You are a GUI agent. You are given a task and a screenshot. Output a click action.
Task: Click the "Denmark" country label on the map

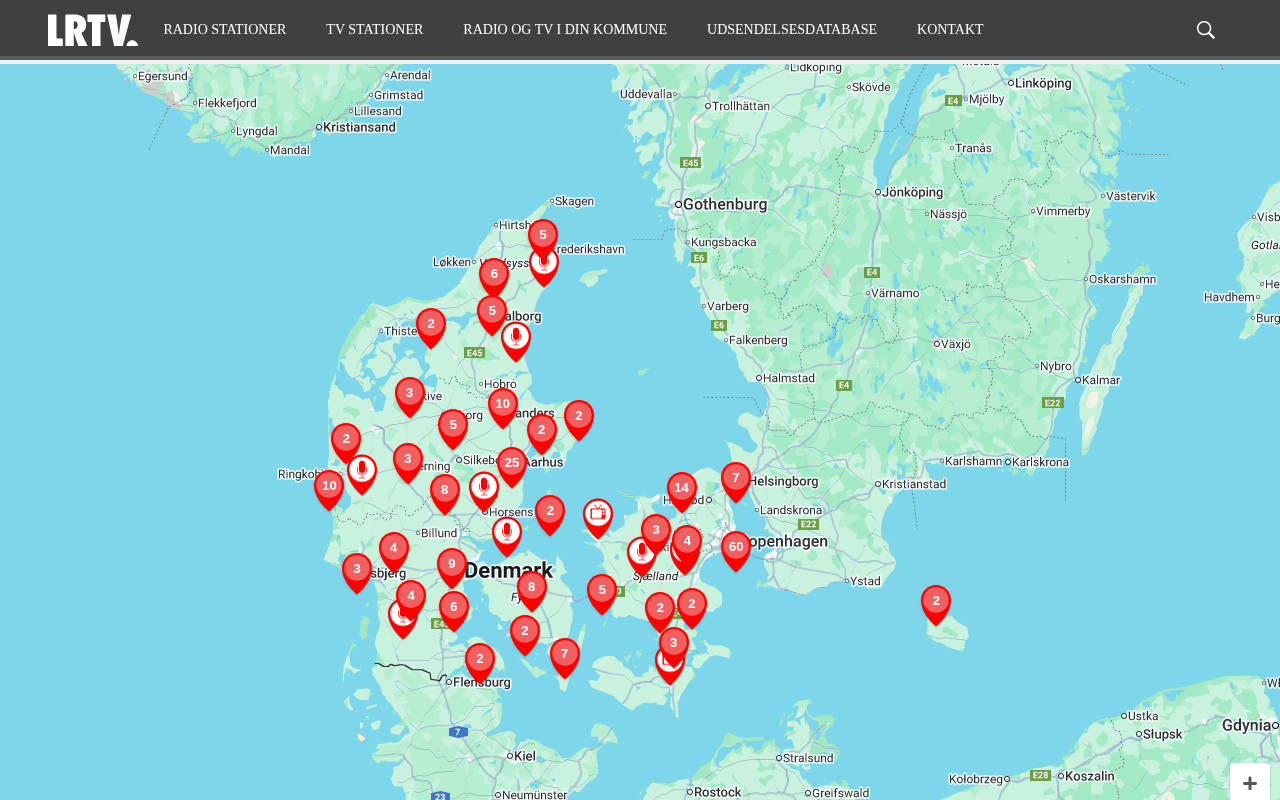pos(509,570)
